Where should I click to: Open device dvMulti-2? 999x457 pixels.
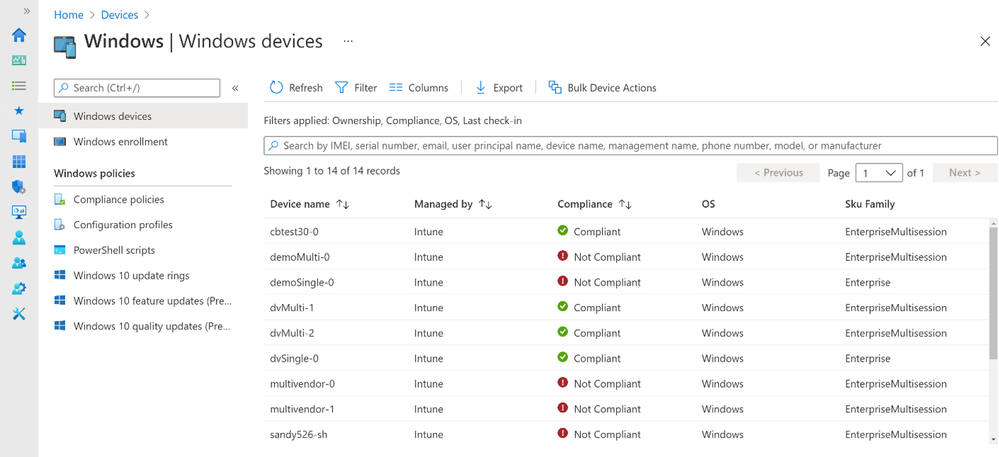292,333
